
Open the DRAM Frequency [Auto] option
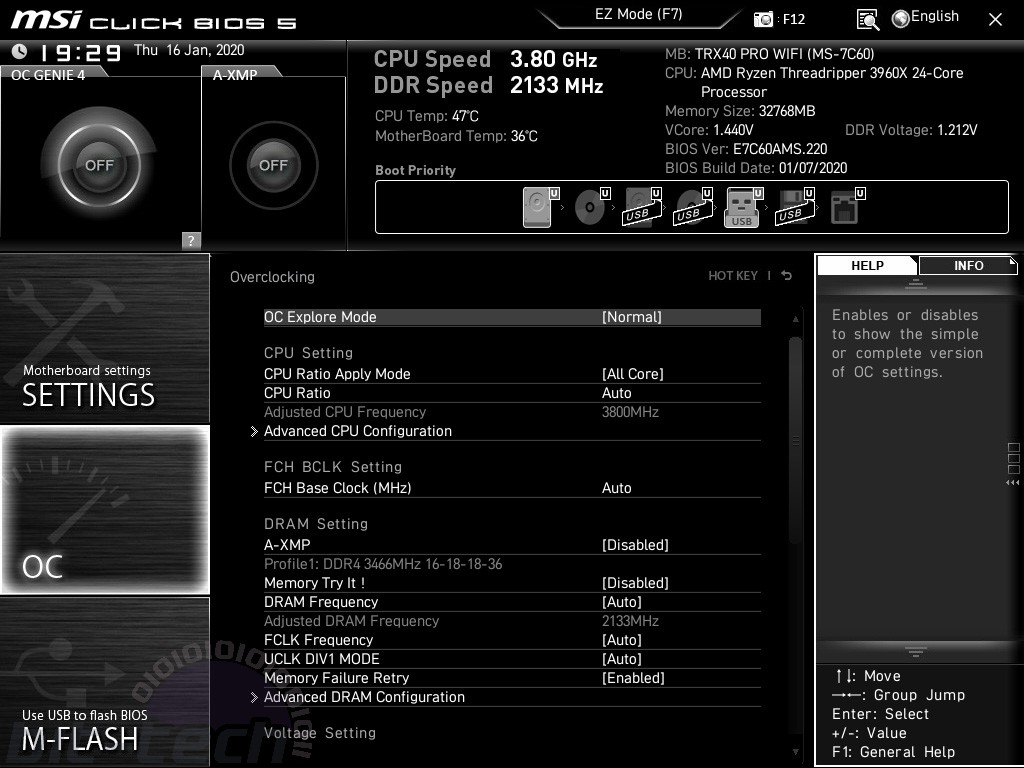[512, 602]
